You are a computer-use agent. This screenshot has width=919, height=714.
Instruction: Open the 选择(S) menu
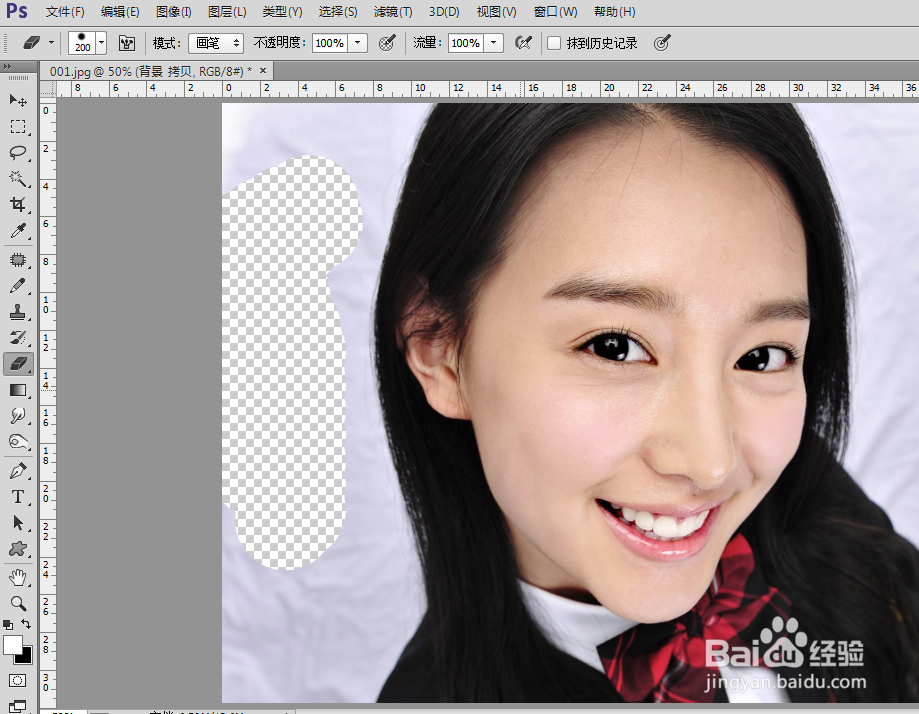pyautogui.click(x=338, y=12)
